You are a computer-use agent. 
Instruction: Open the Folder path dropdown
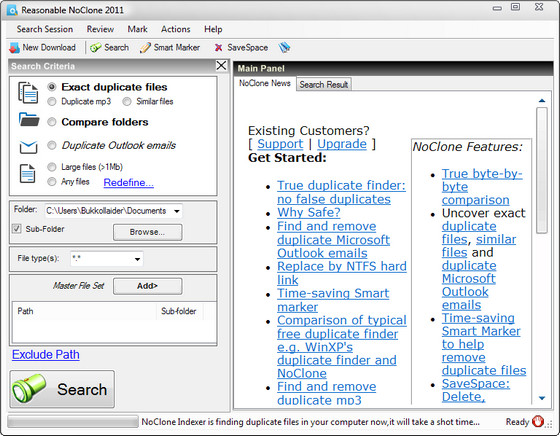coord(176,211)
